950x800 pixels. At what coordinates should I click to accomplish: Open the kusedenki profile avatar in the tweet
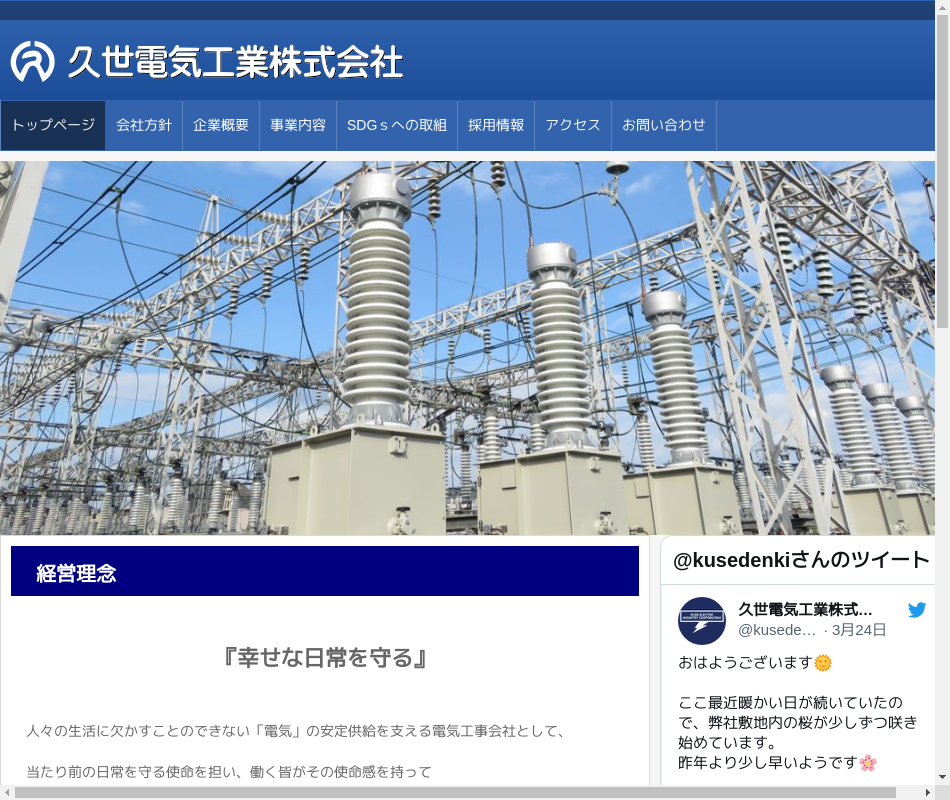coord(702,621)
